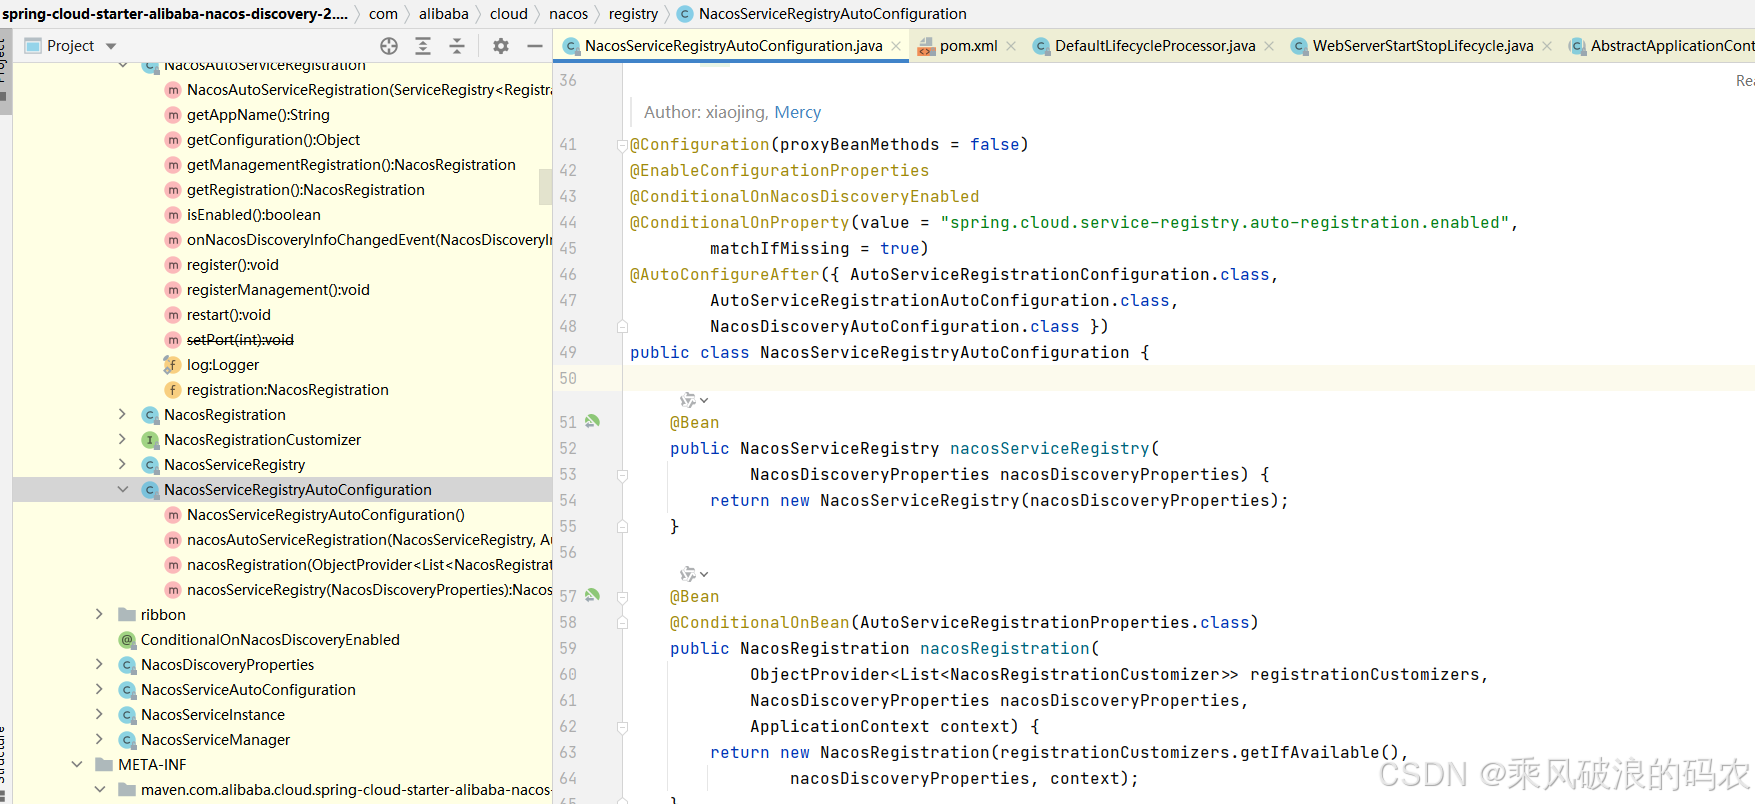Toggle fold marker at line 53 method

coord(622,475)
